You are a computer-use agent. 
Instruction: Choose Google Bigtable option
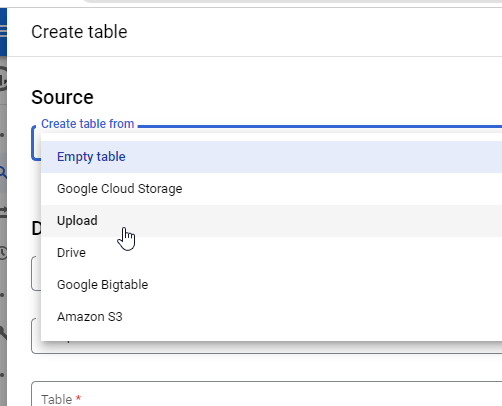click(271, 285)
